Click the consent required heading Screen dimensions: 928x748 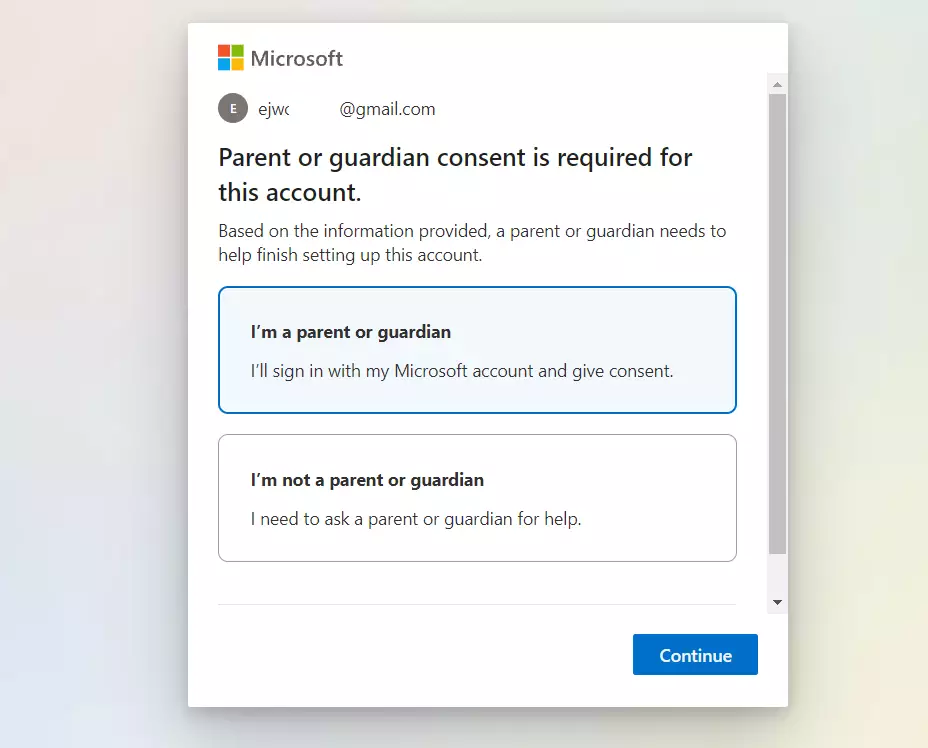click(455, 175)
